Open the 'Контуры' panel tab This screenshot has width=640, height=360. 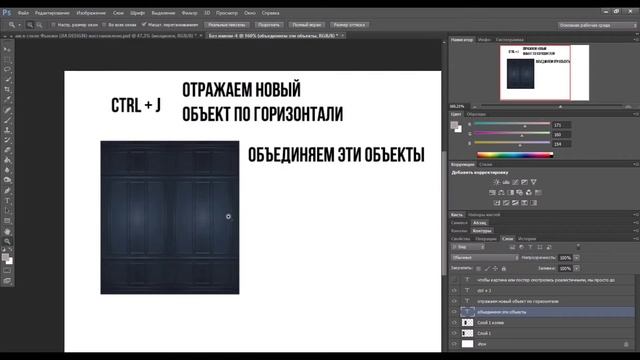[x=482, y=231]
